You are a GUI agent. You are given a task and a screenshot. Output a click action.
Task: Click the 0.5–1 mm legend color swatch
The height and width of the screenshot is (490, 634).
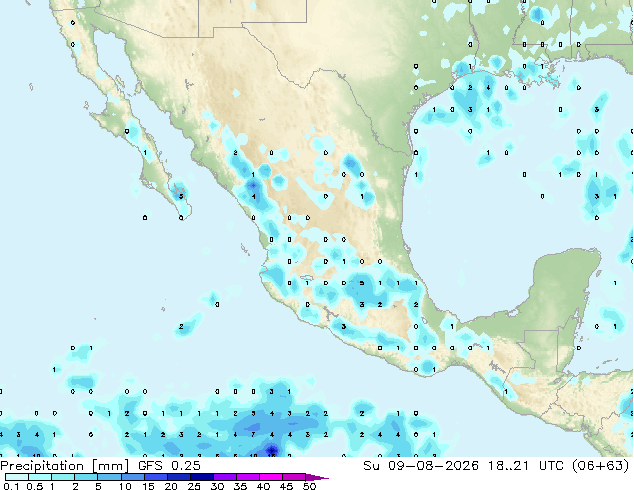click(x=40, y=477)
